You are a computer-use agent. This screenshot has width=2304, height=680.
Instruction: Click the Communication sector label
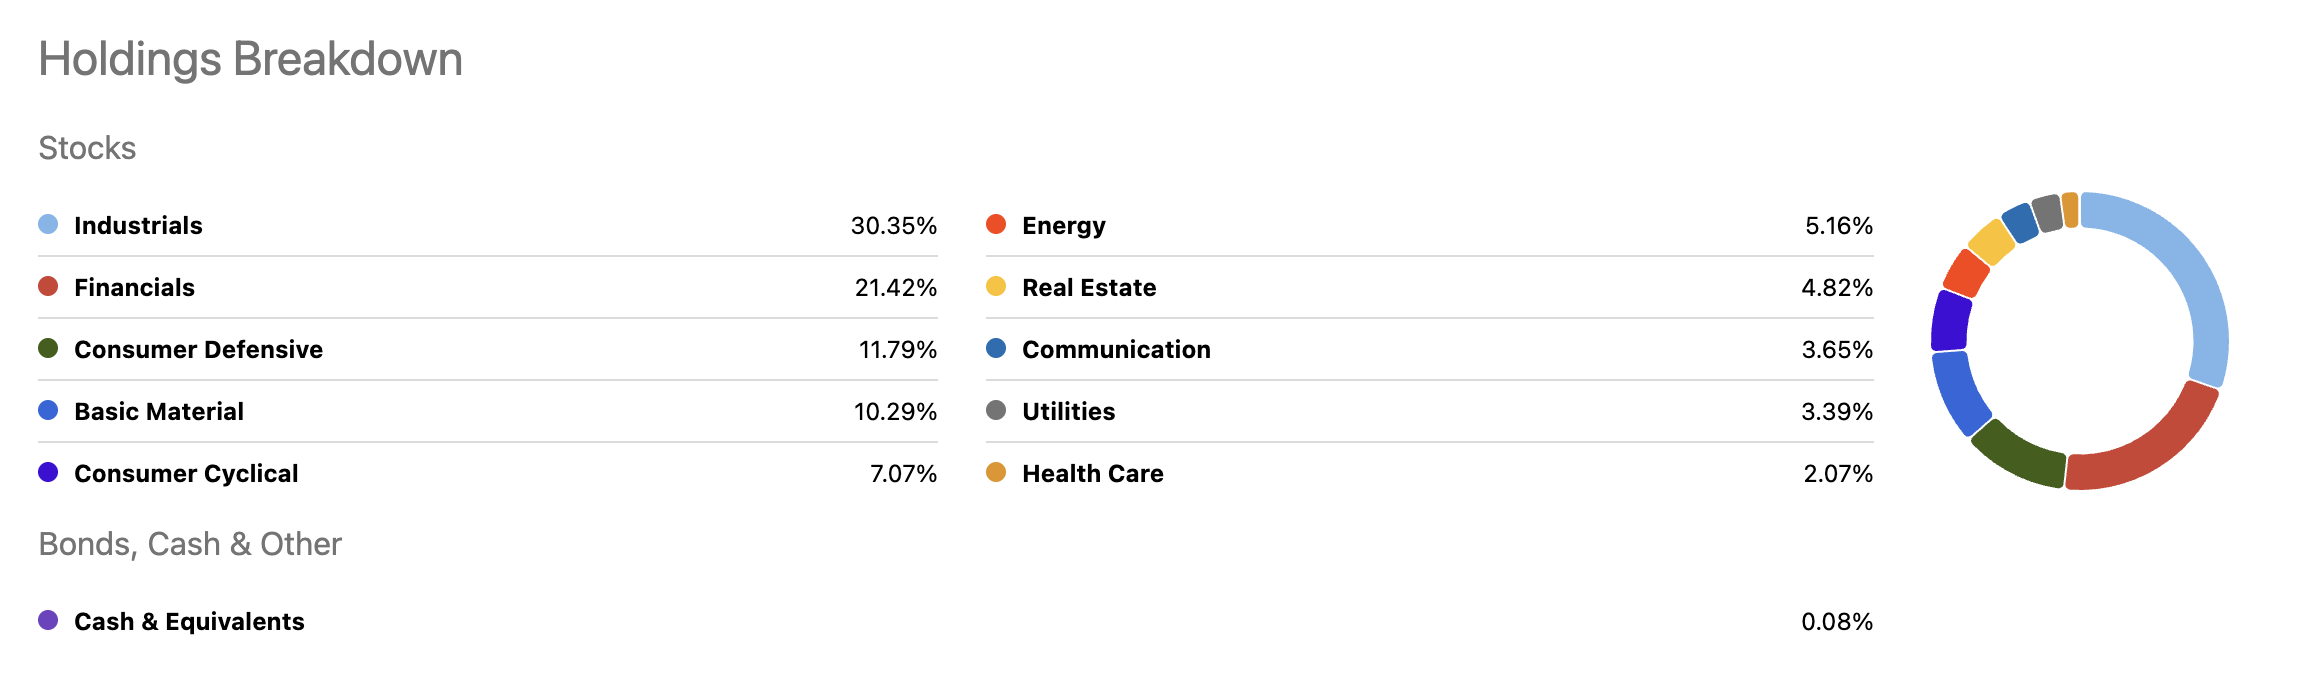tap(1116, 350)
